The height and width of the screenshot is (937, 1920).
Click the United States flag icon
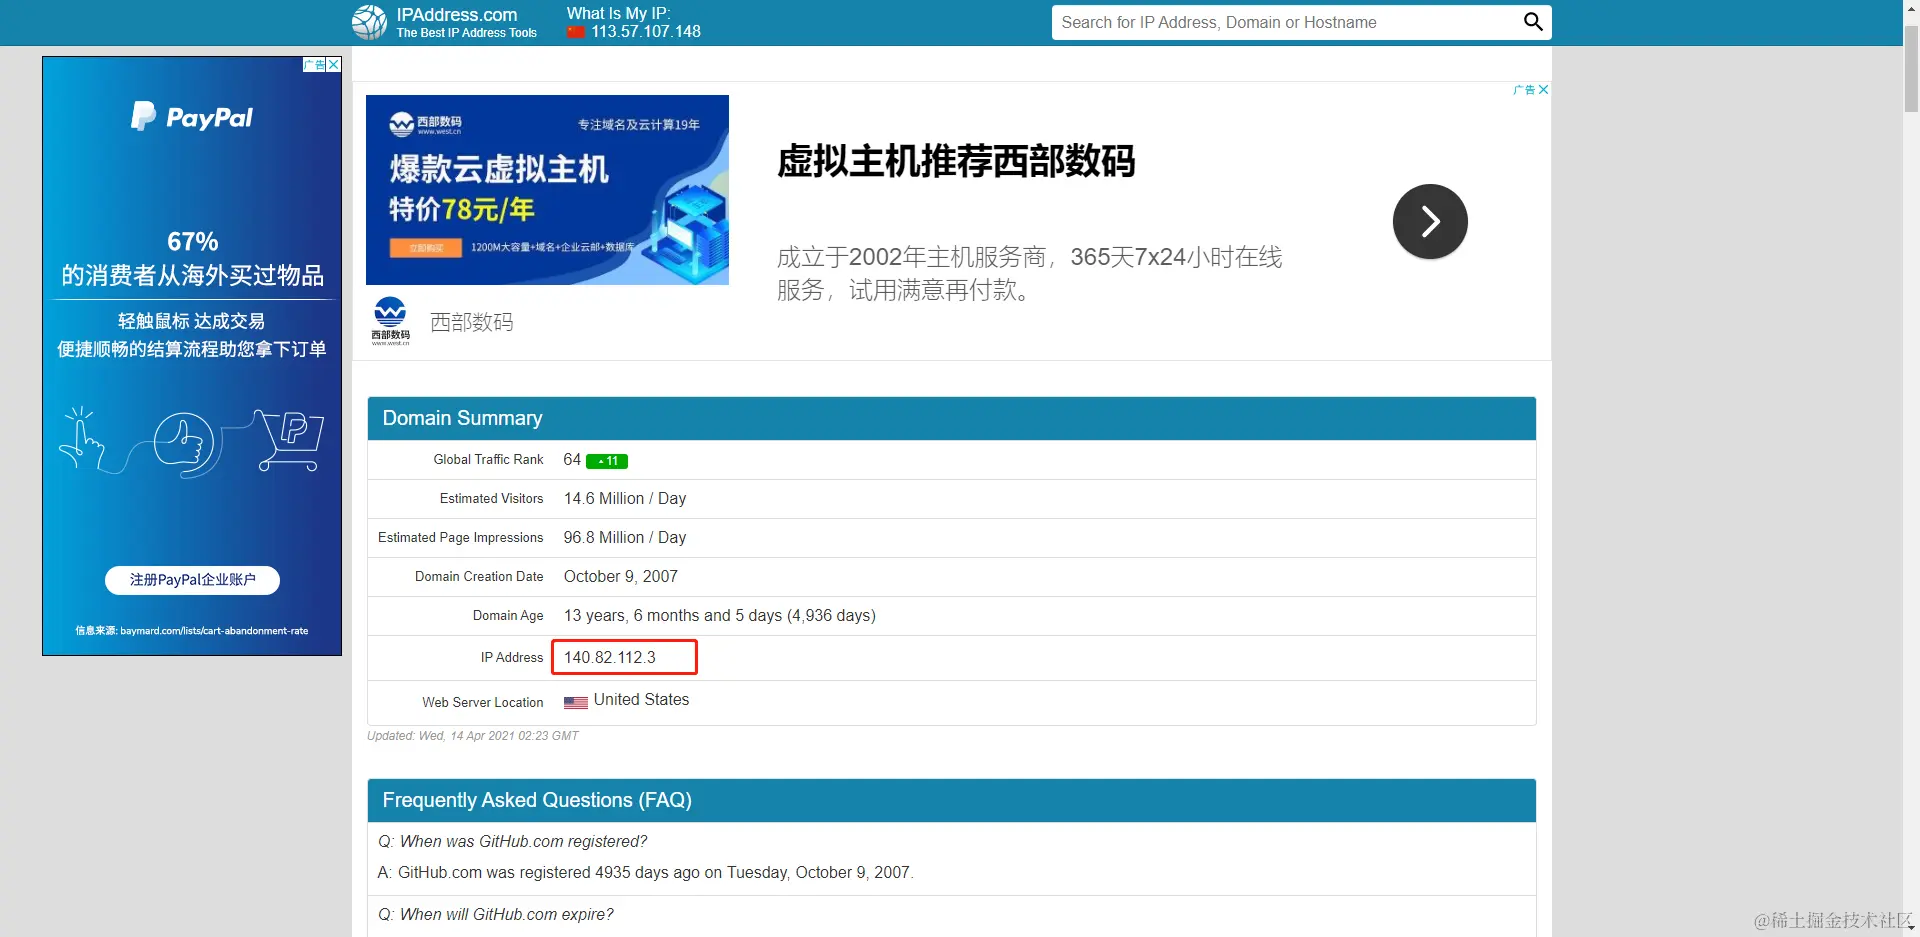click(x=576, y=702)
